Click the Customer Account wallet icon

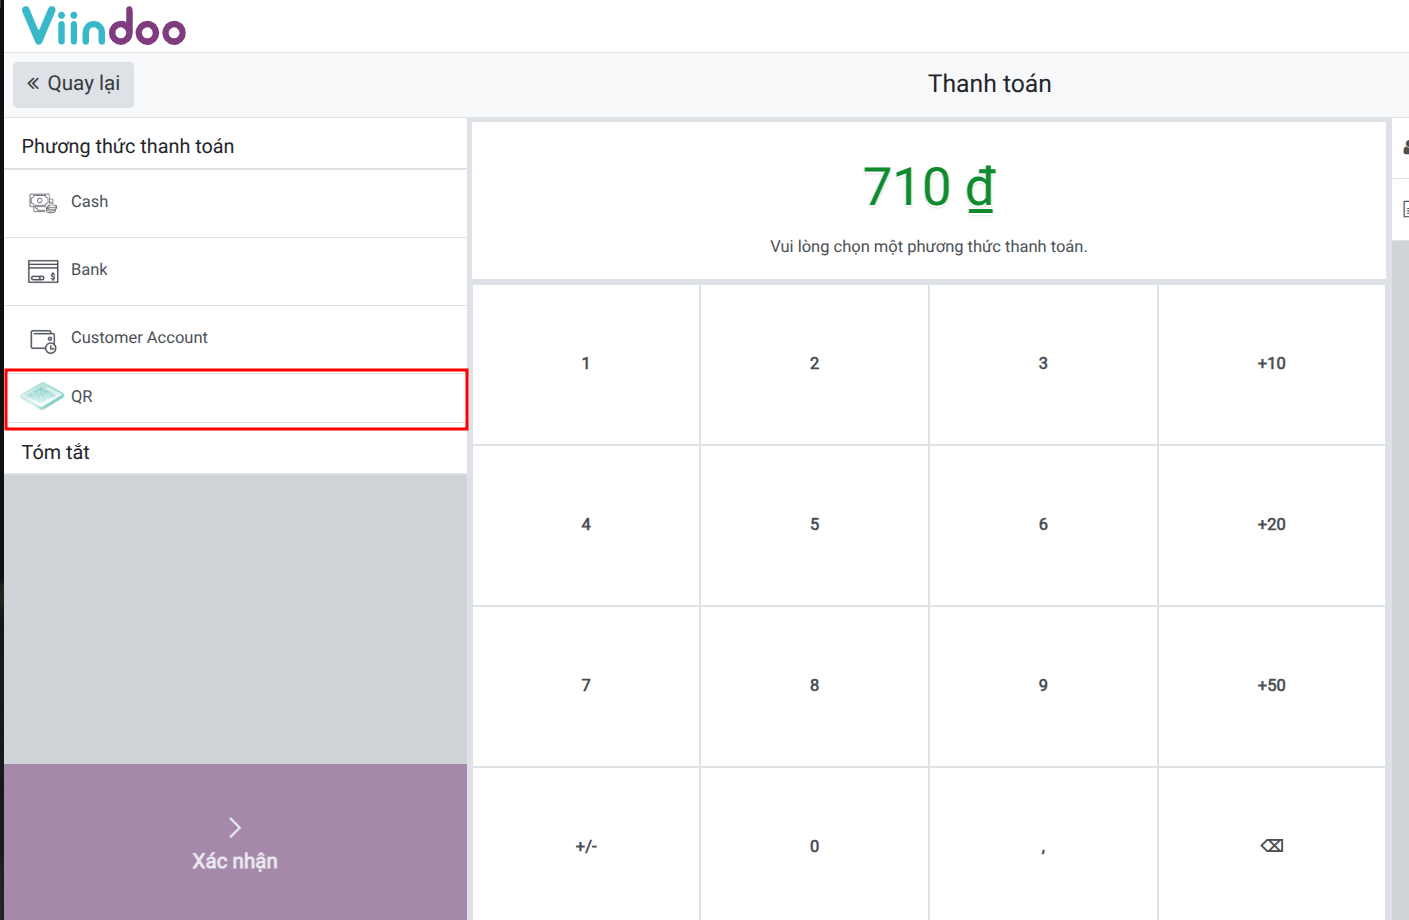43,340
